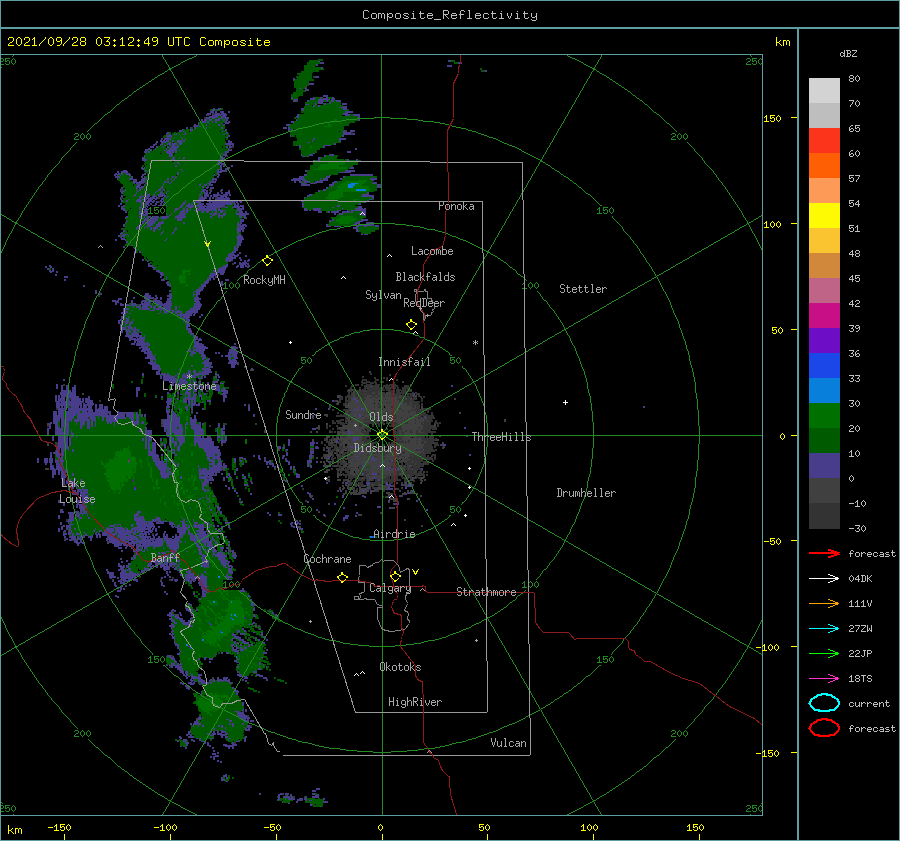Click the Blackfalds city label
The width and height of the screenshot is (900, 841).
point(425,277)
